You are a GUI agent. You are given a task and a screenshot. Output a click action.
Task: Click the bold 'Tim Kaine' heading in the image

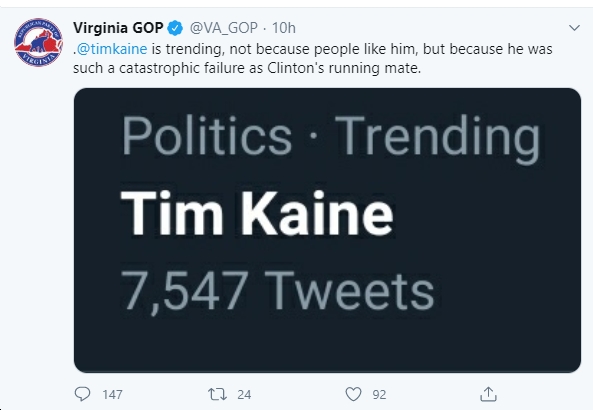257,213
